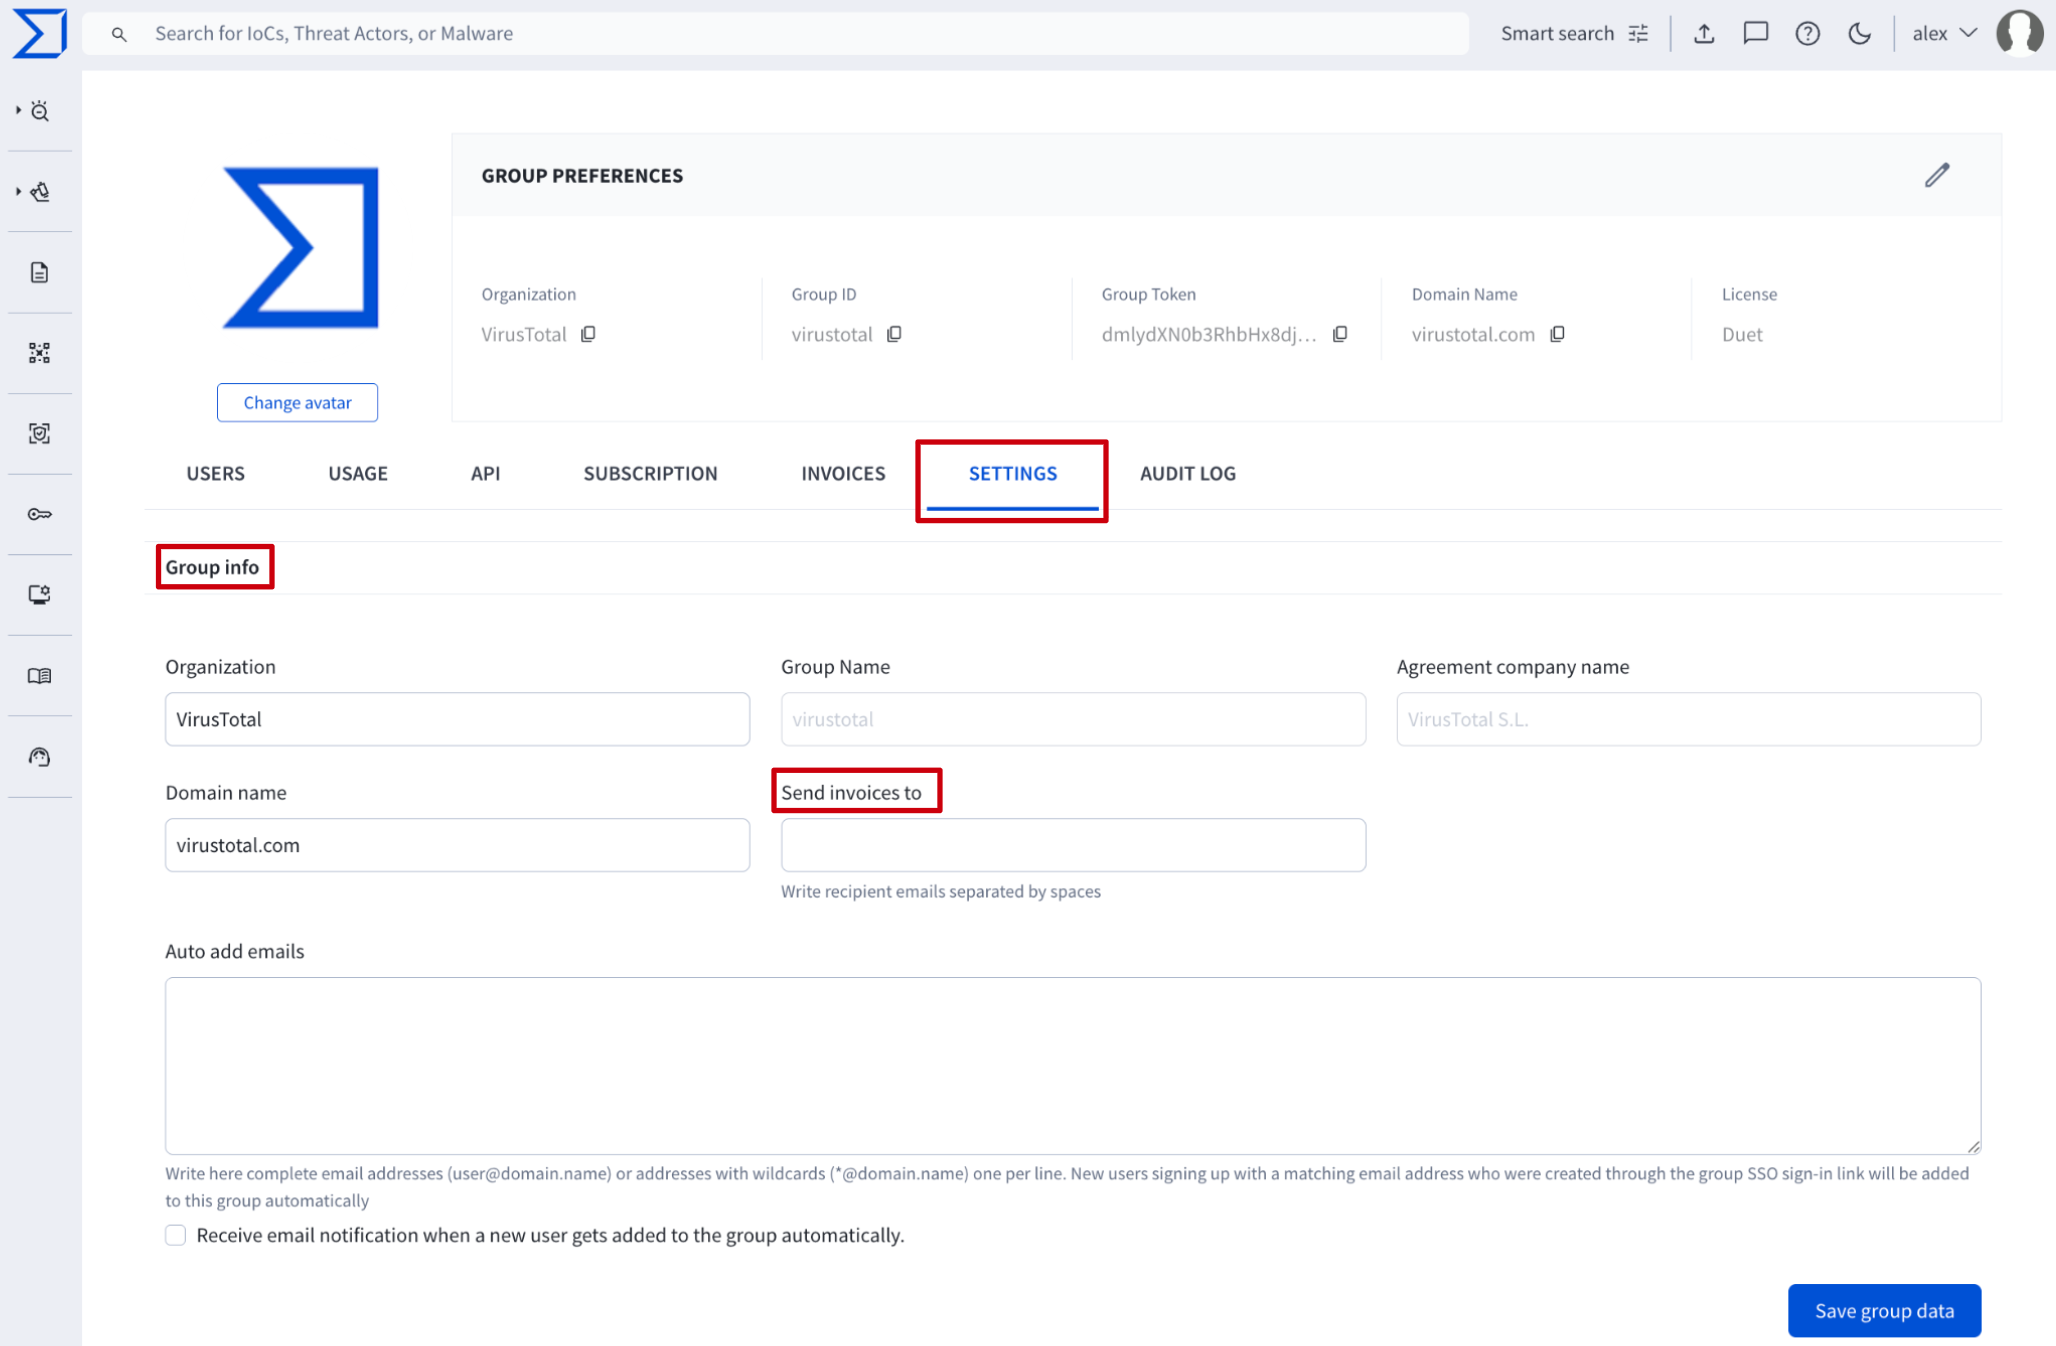Open the API key sidebar icon
2056x1346 pixels.
[40, 514]
